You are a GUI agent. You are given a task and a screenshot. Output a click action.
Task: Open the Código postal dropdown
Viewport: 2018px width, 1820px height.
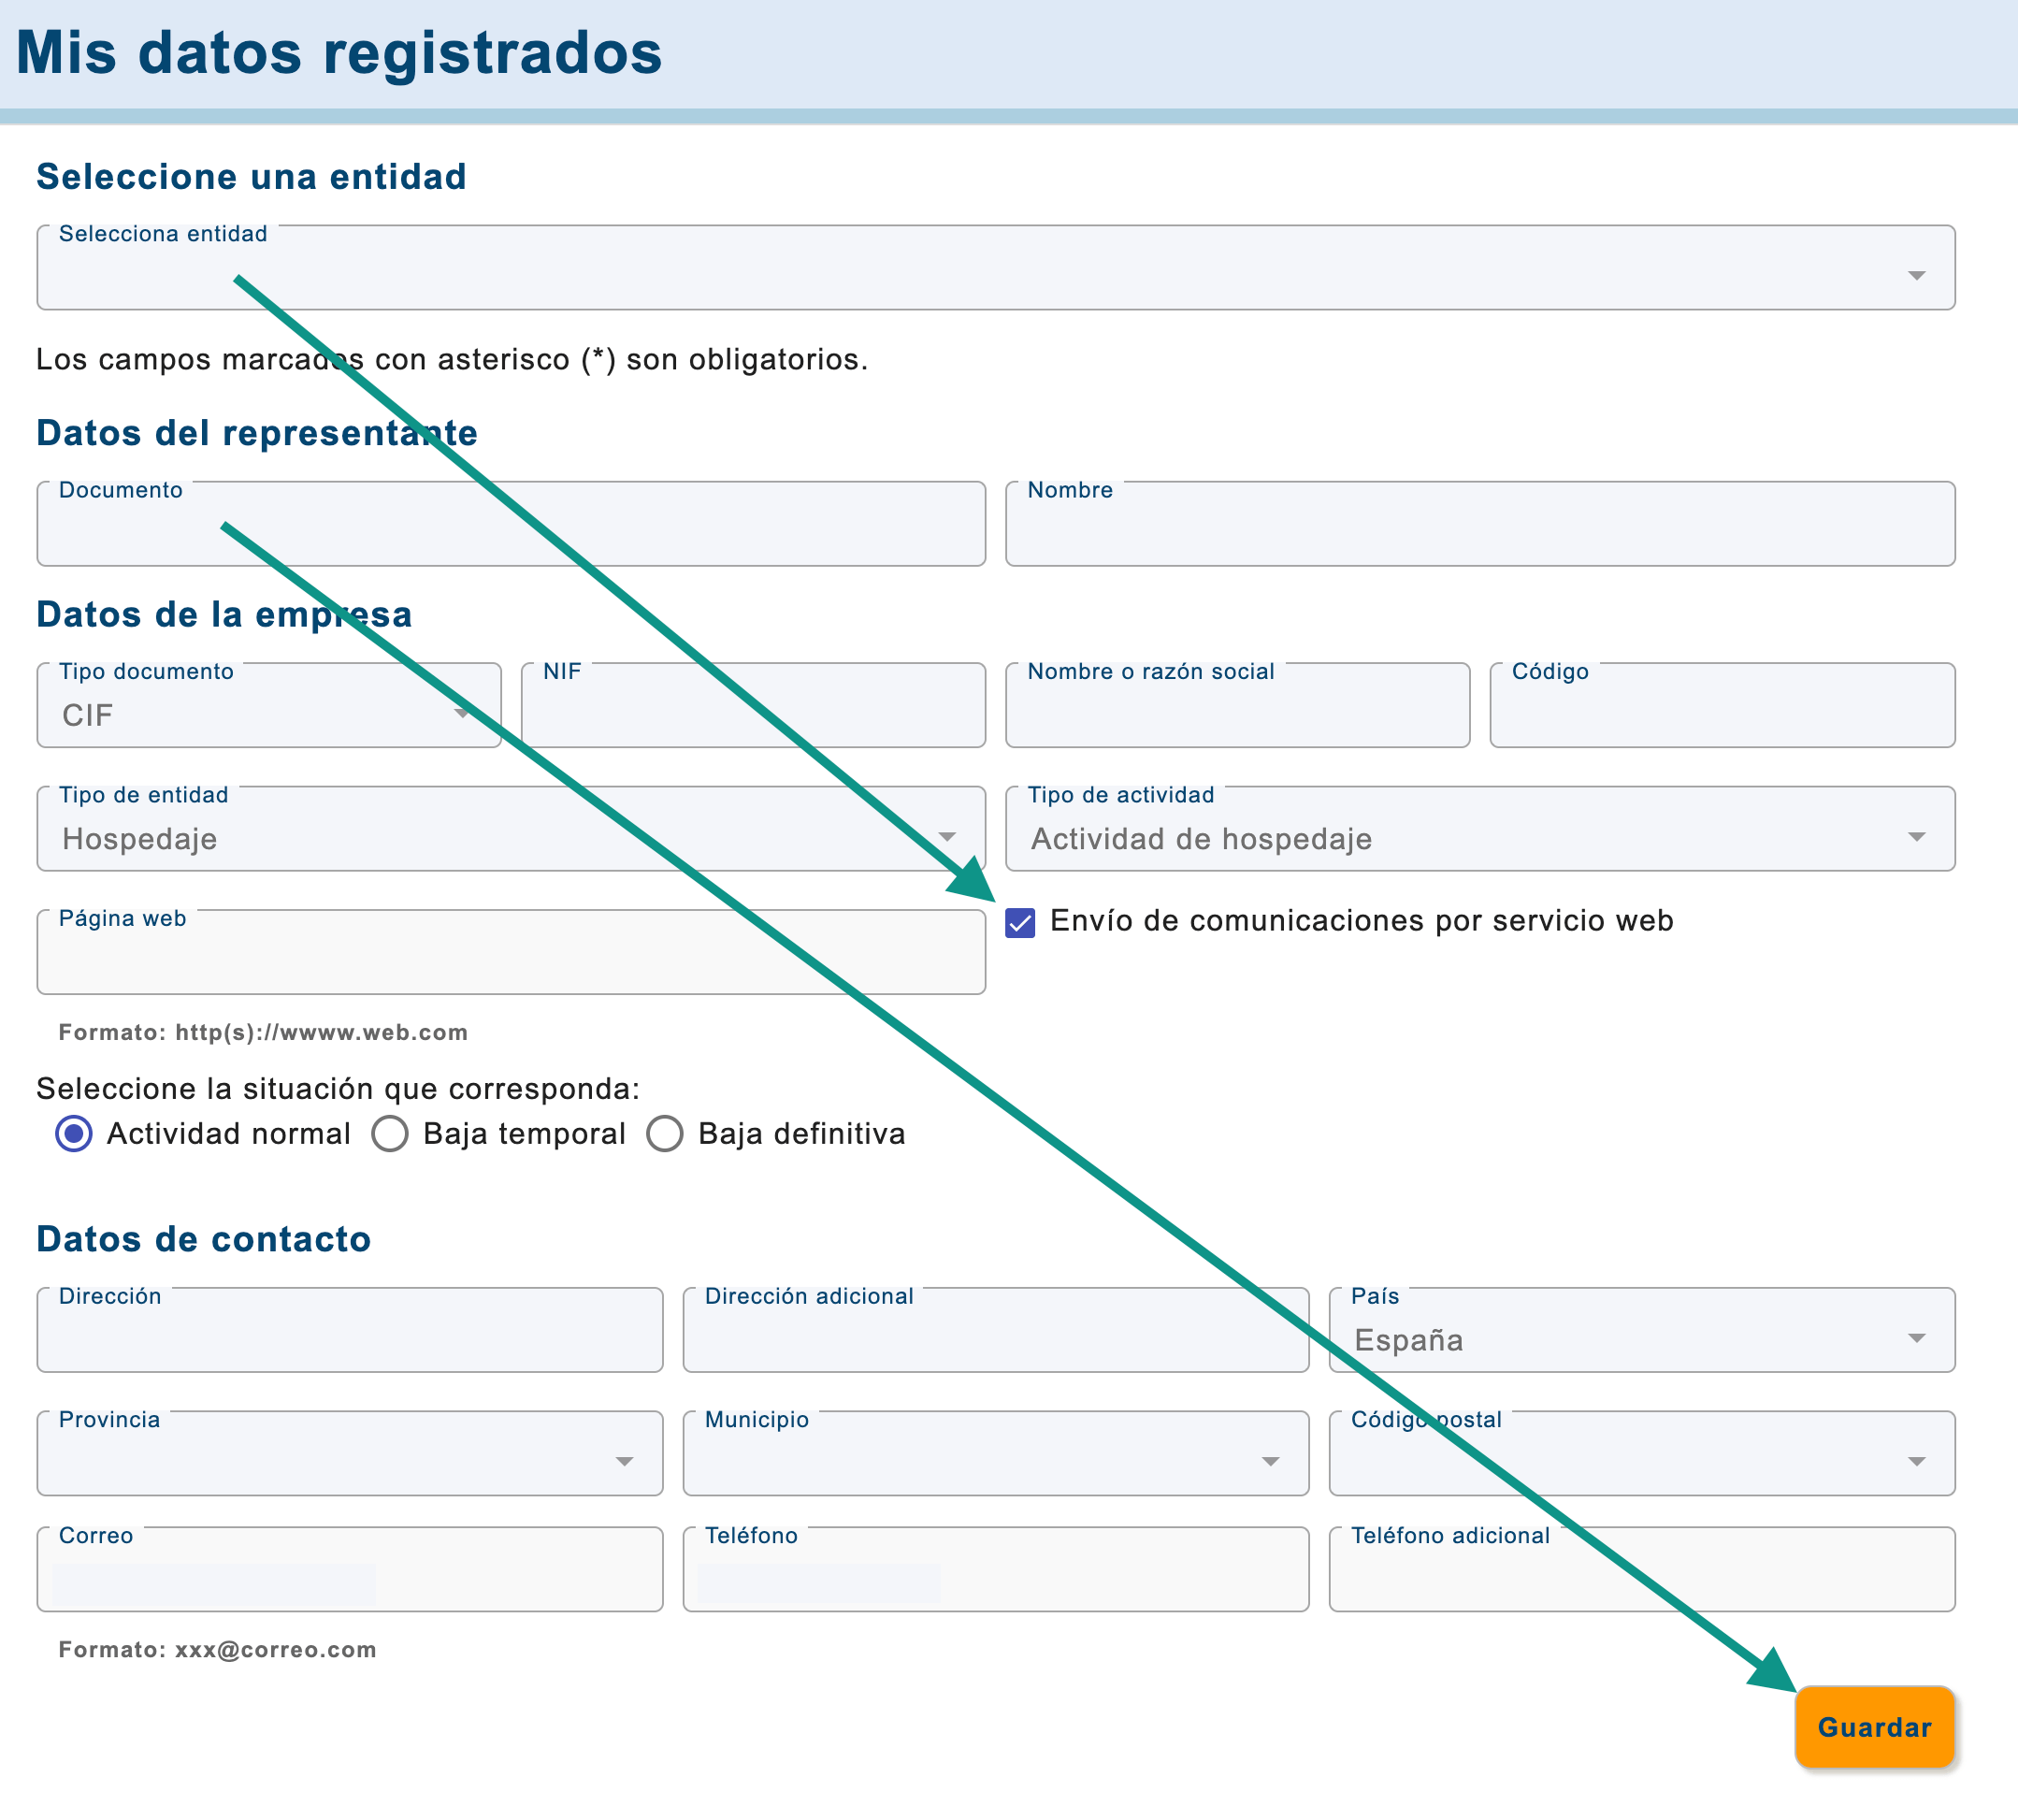point(1642,1453)
